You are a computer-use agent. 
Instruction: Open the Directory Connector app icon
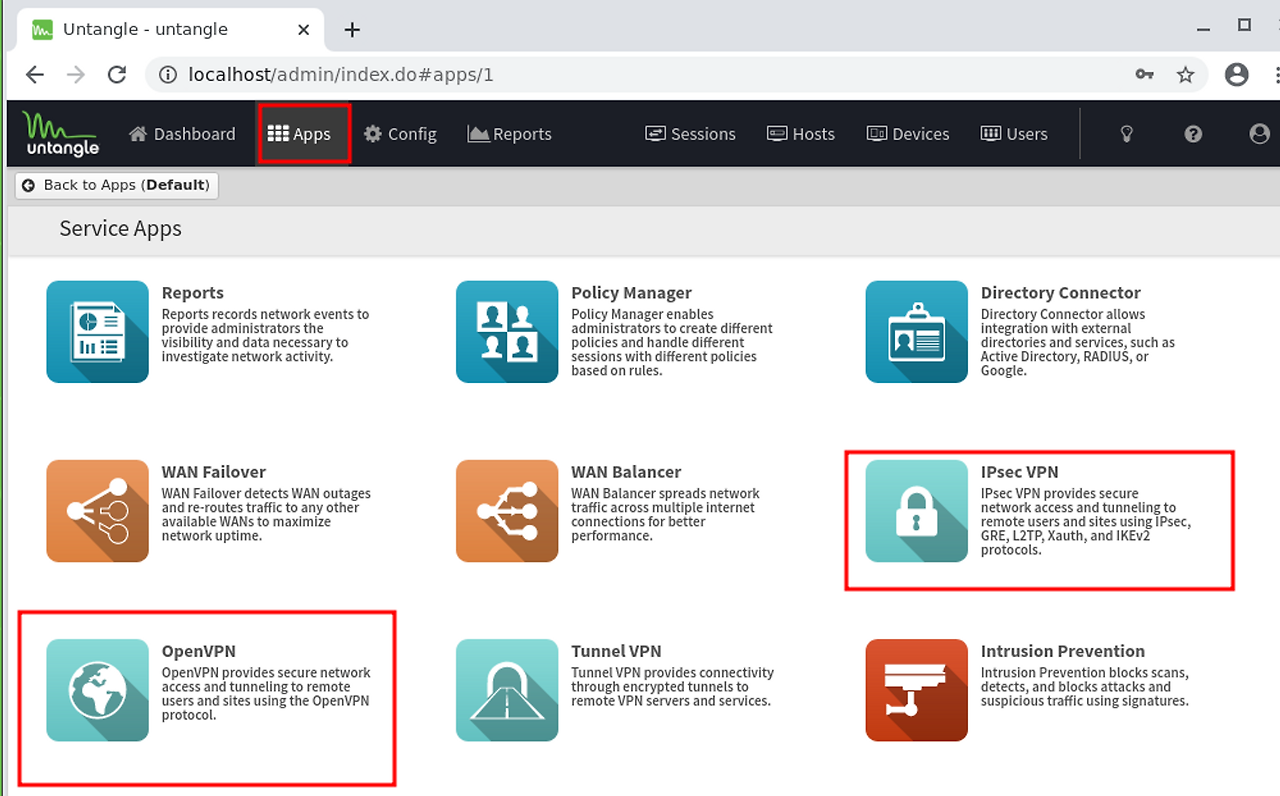click(x=916, y=331)
